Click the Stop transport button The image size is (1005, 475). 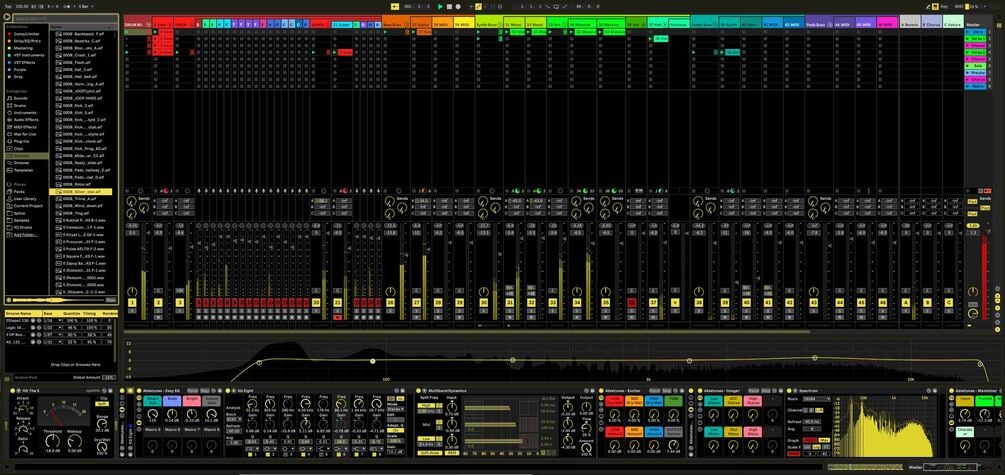tap(449, 6)
